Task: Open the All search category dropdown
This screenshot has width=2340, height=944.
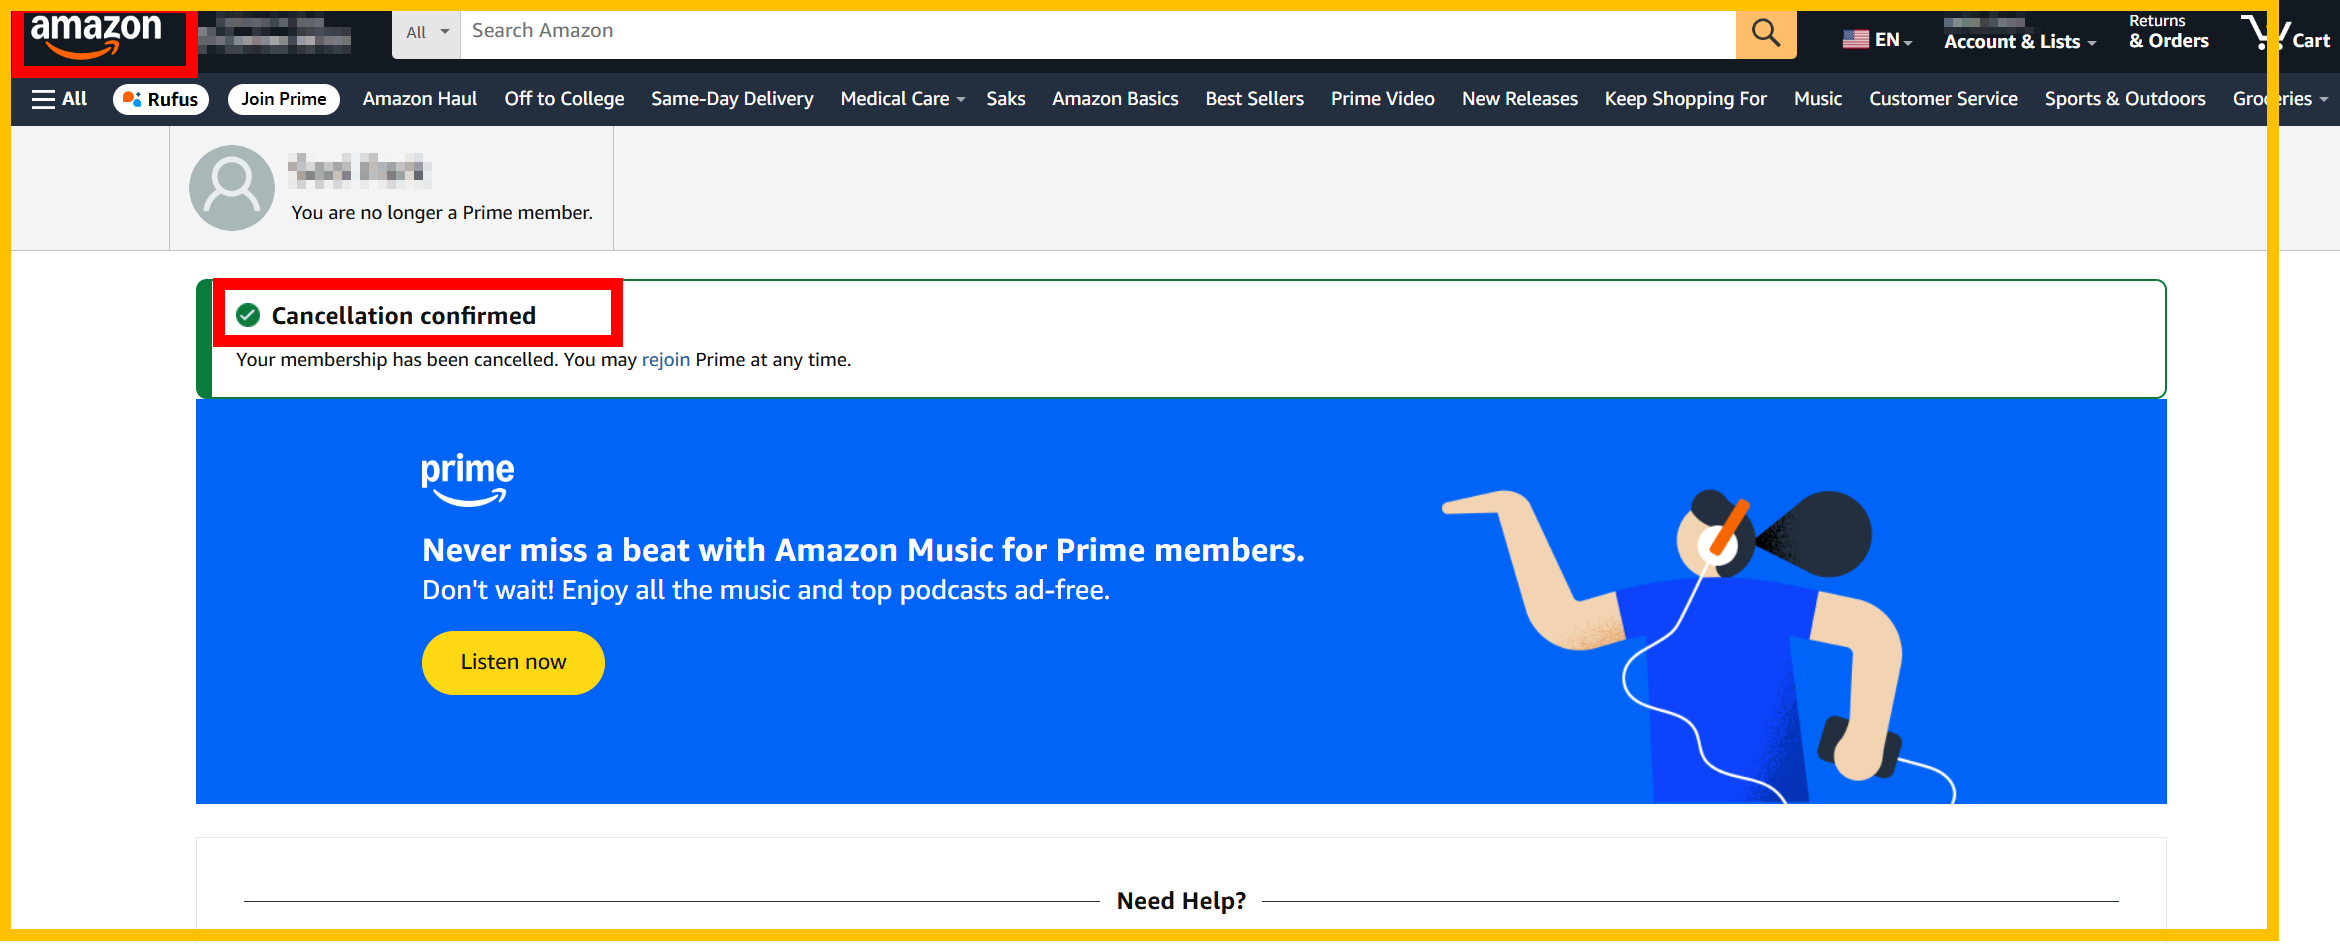Action: (x=427, y=33)
